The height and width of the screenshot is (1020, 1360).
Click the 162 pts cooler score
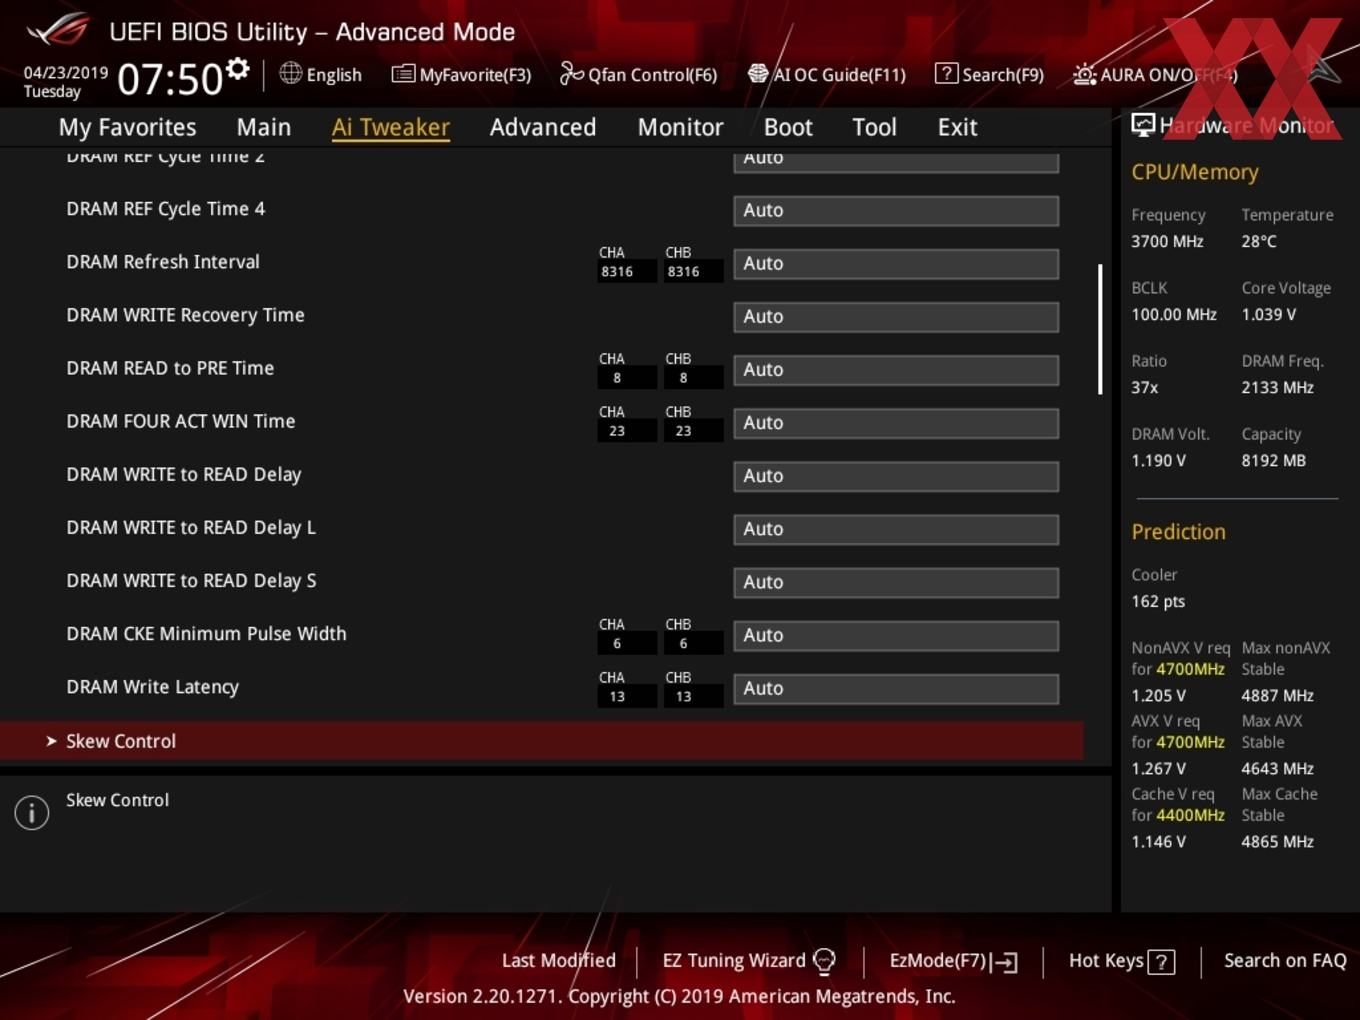click(x=1158, y=602)
